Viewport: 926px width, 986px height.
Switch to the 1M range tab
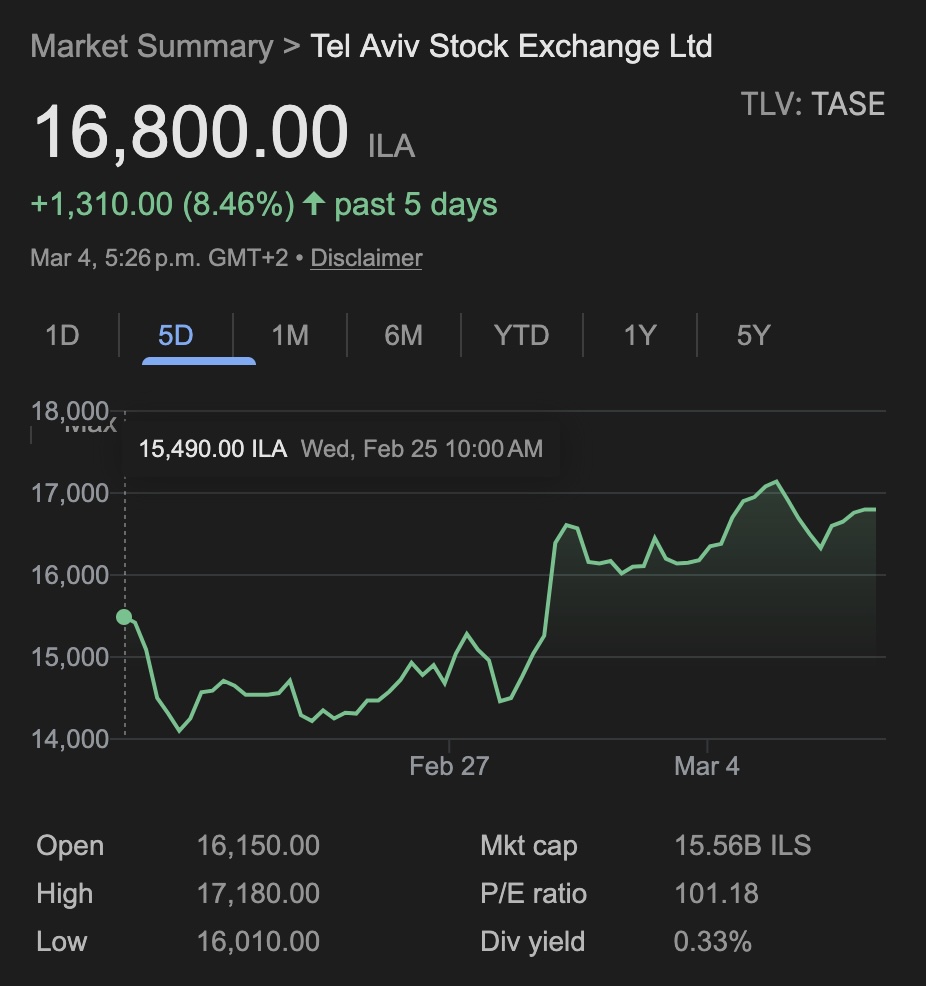pos(290,335)
